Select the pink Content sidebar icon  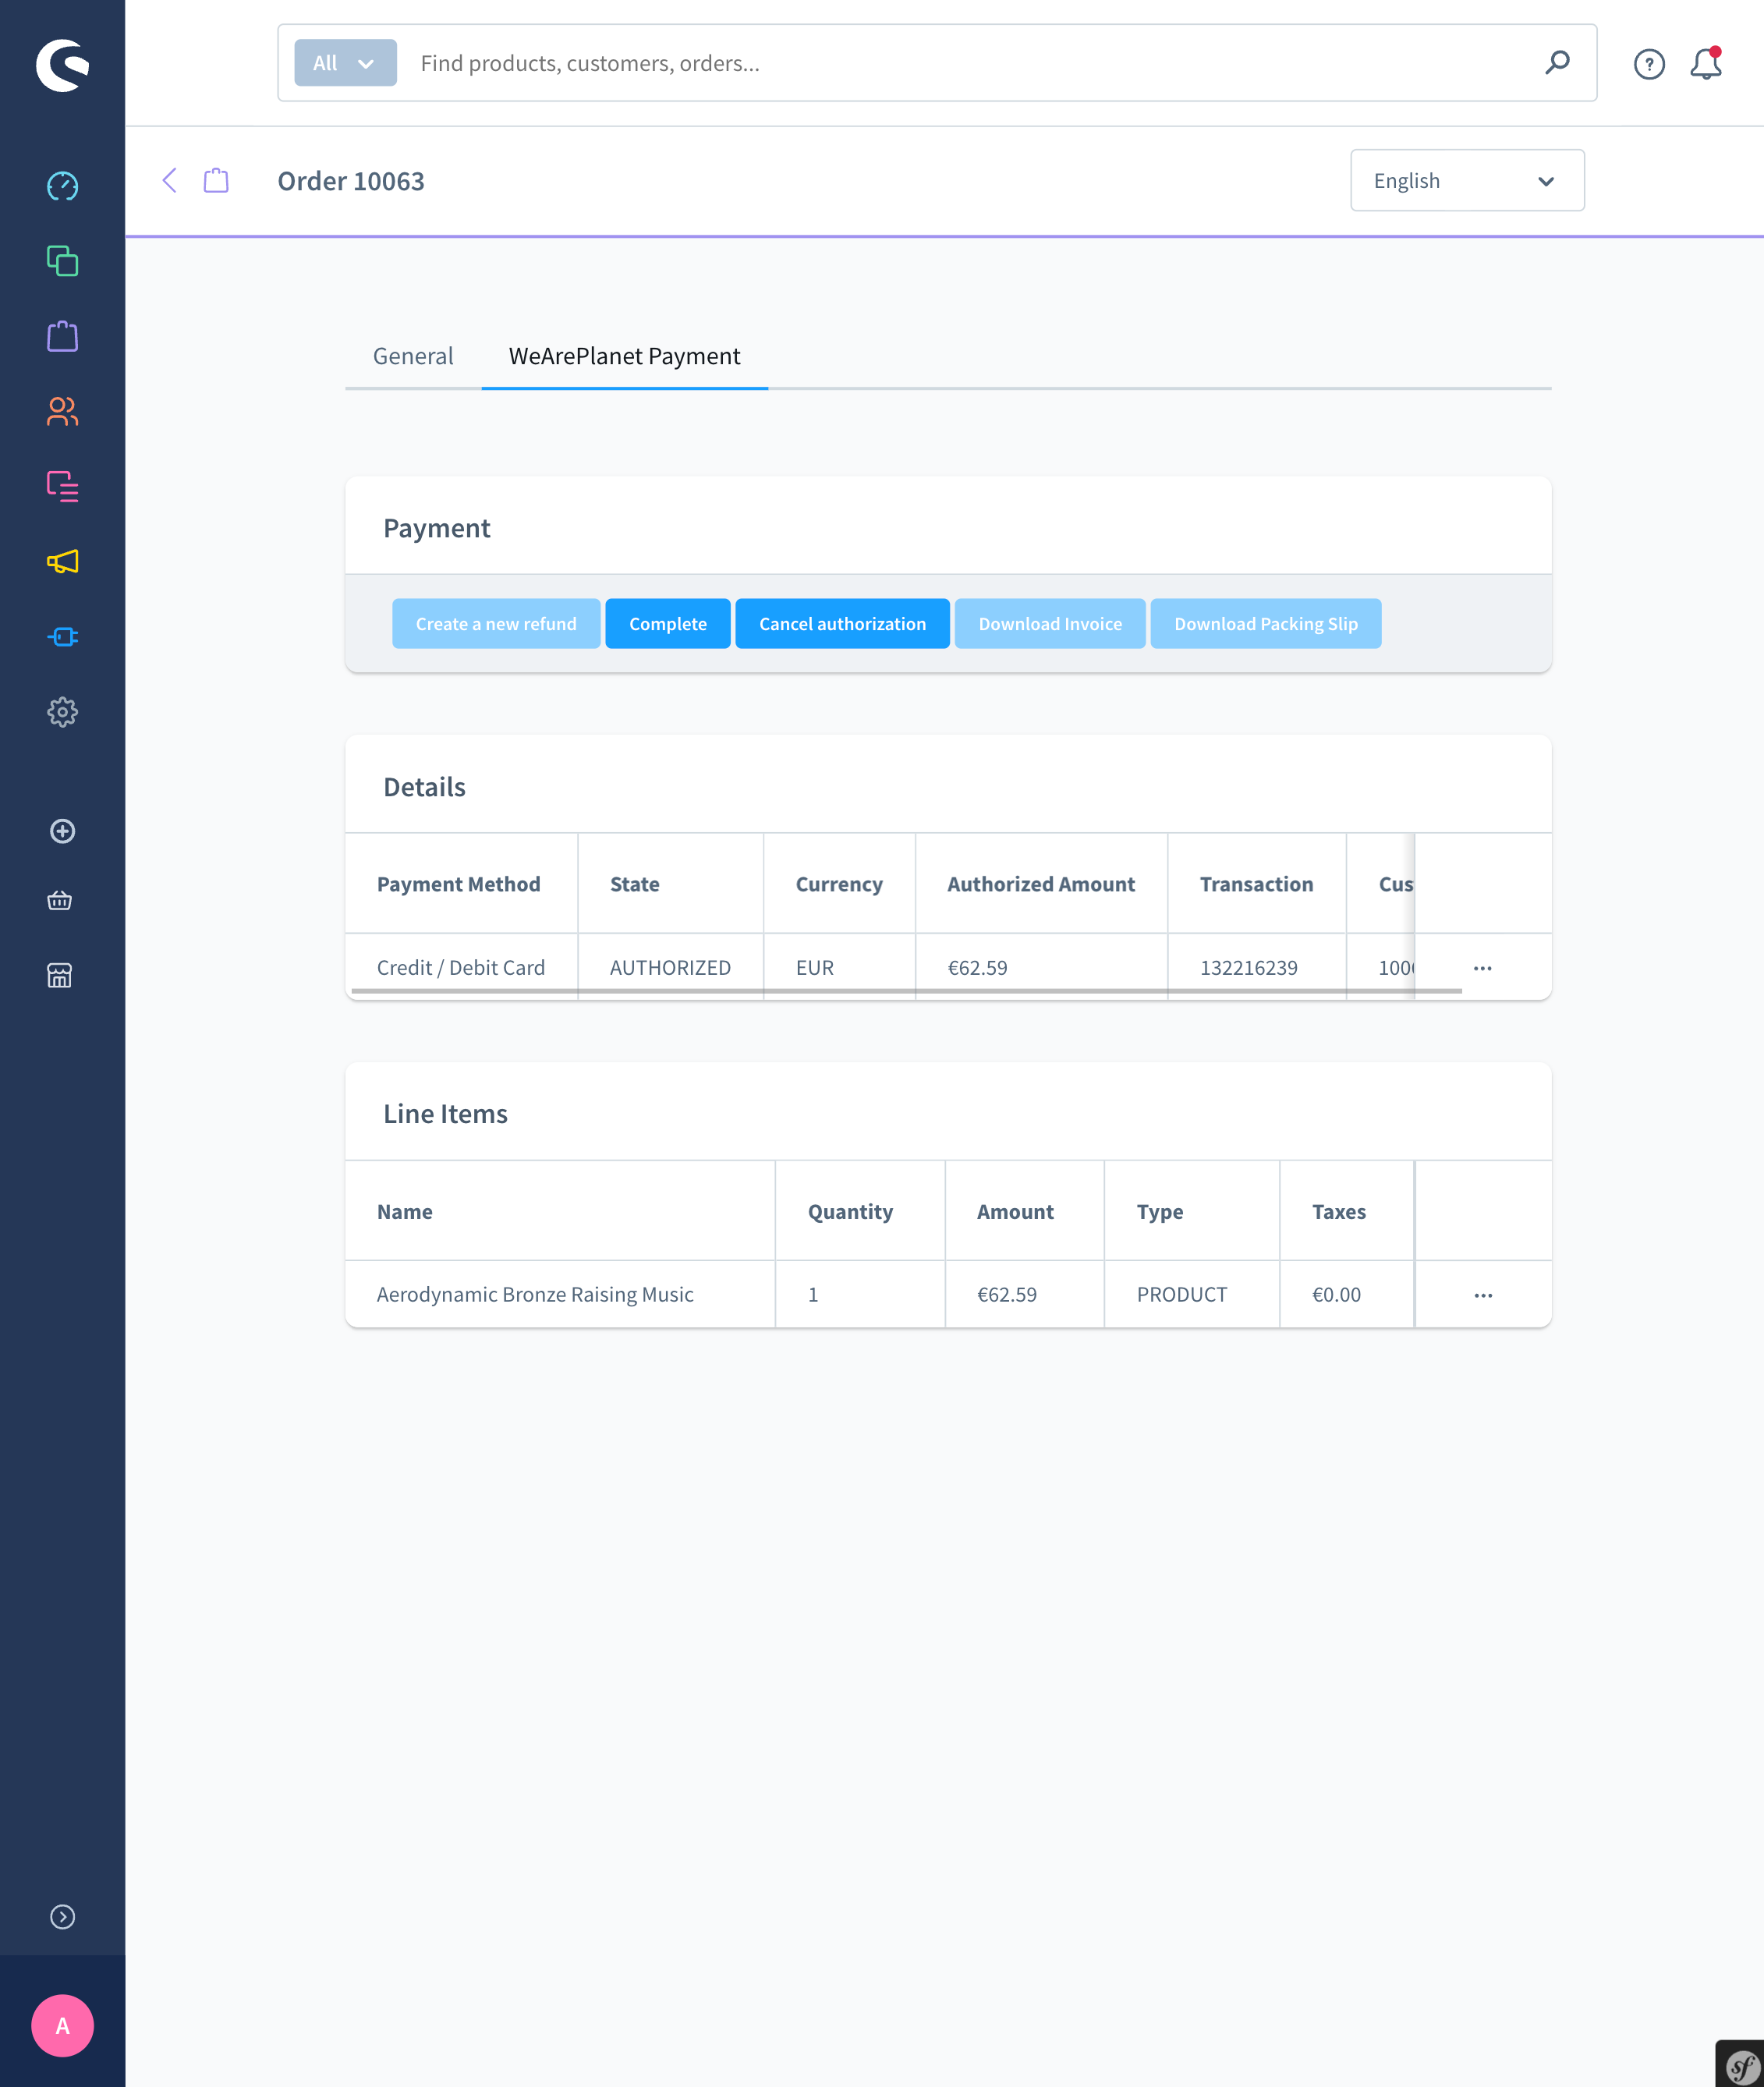[62, 487]
